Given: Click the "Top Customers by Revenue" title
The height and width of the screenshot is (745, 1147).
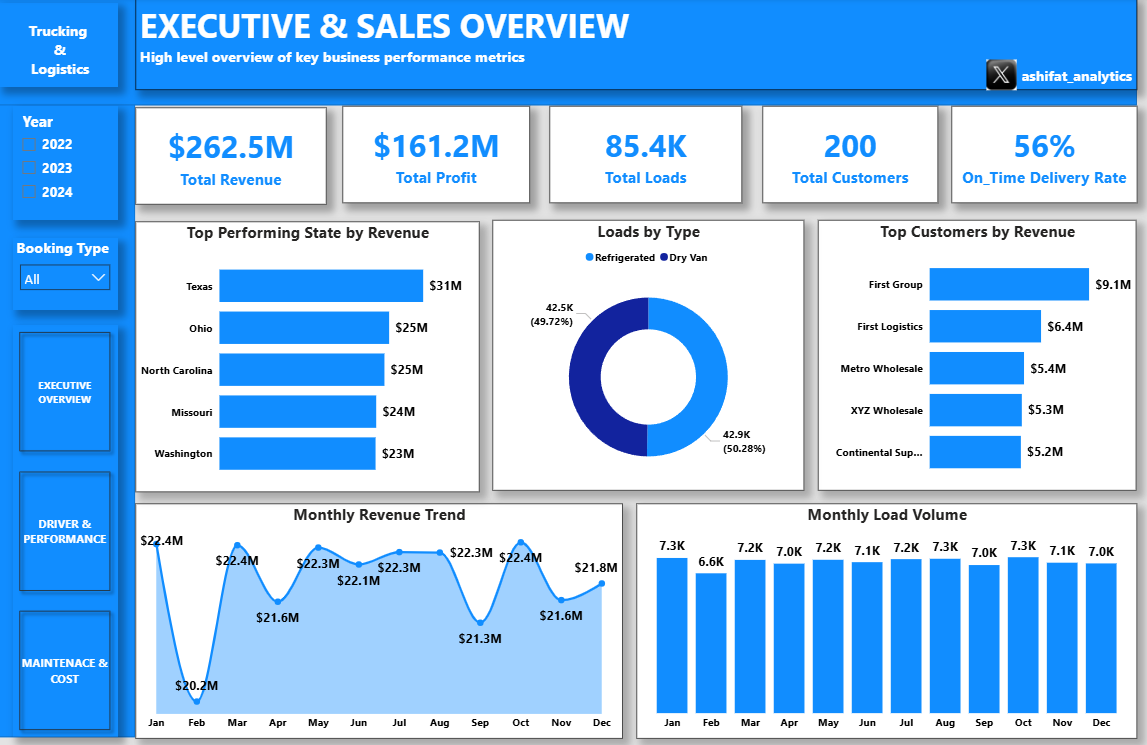Looking at the screenshot, I should (x=977, y=232).
